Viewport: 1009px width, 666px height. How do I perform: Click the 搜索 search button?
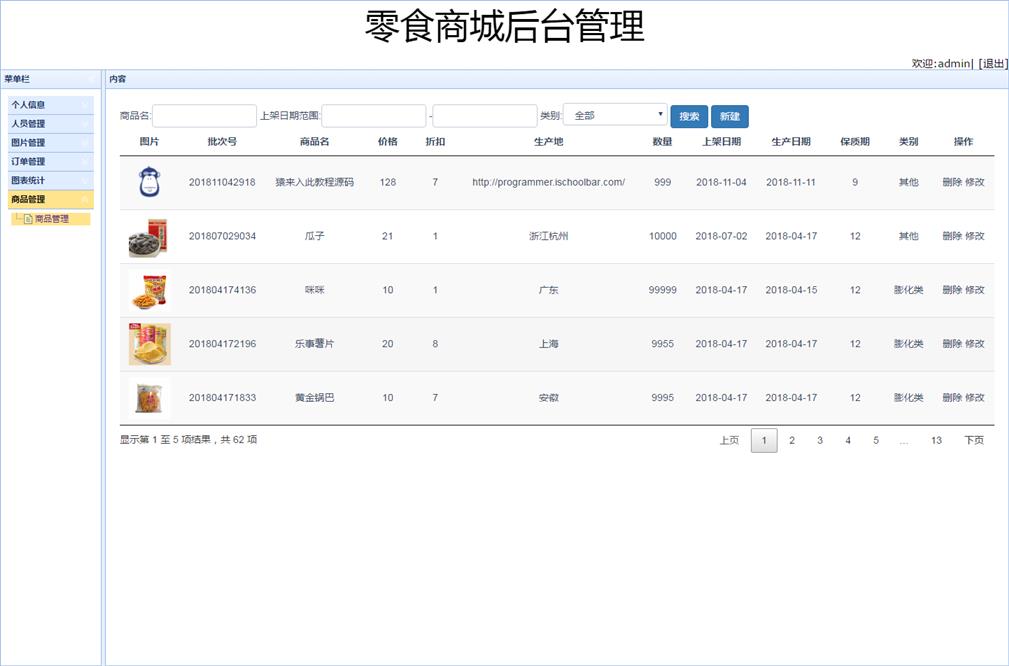689,116
